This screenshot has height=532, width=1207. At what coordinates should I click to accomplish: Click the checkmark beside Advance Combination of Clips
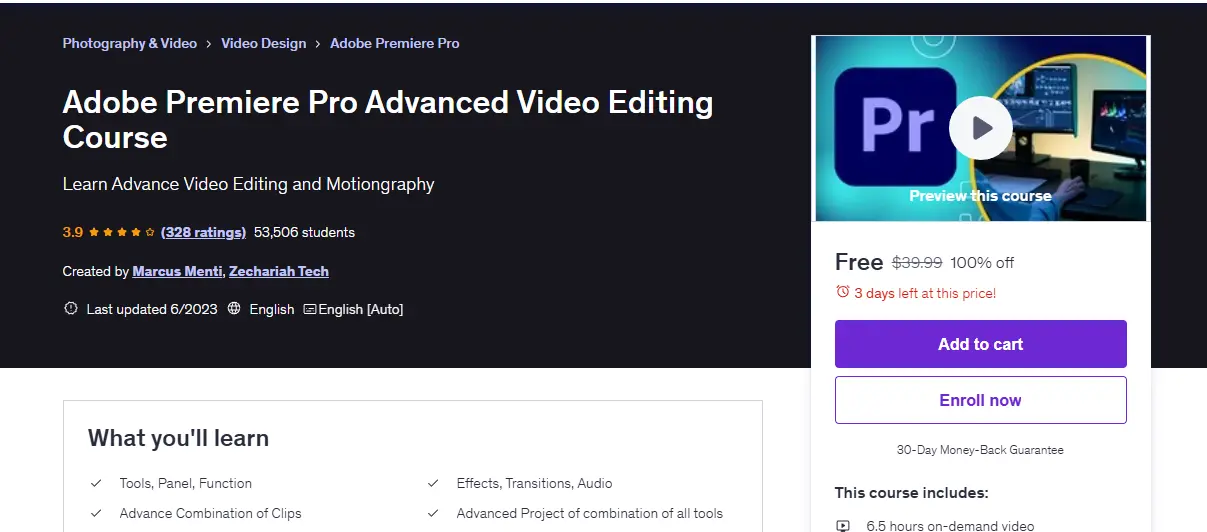[x=96, y=513]
